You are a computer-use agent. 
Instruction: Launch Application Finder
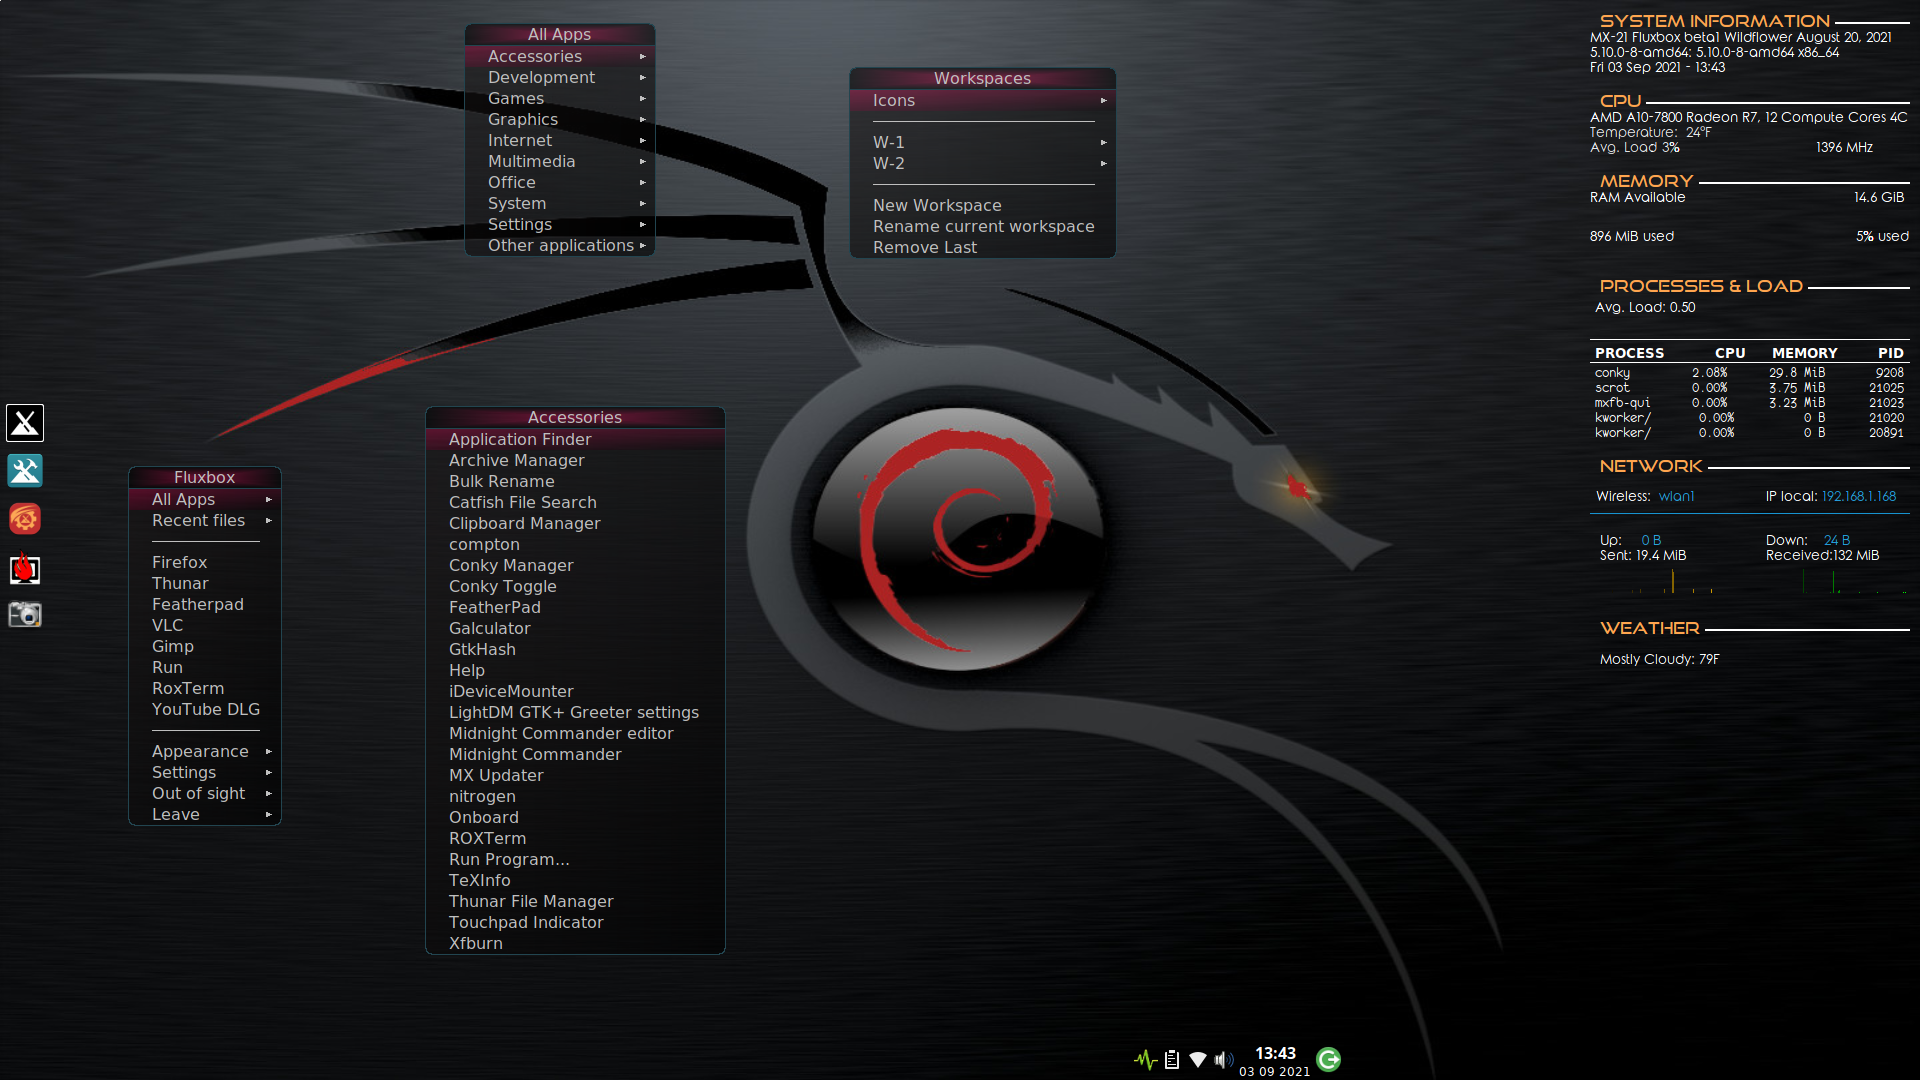(575, 439)
